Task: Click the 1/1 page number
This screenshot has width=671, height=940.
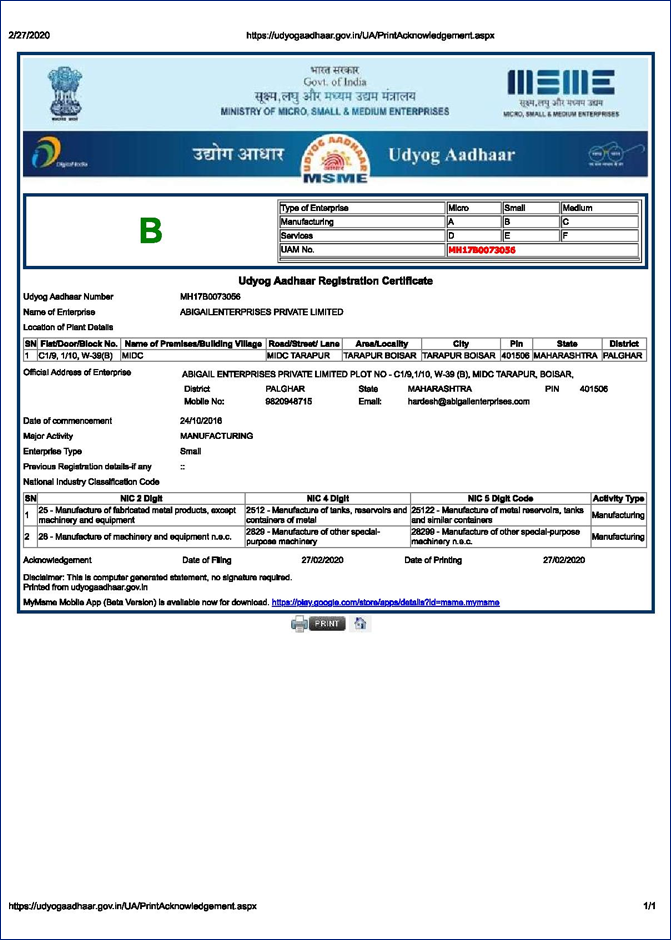Action: (650, 906)
